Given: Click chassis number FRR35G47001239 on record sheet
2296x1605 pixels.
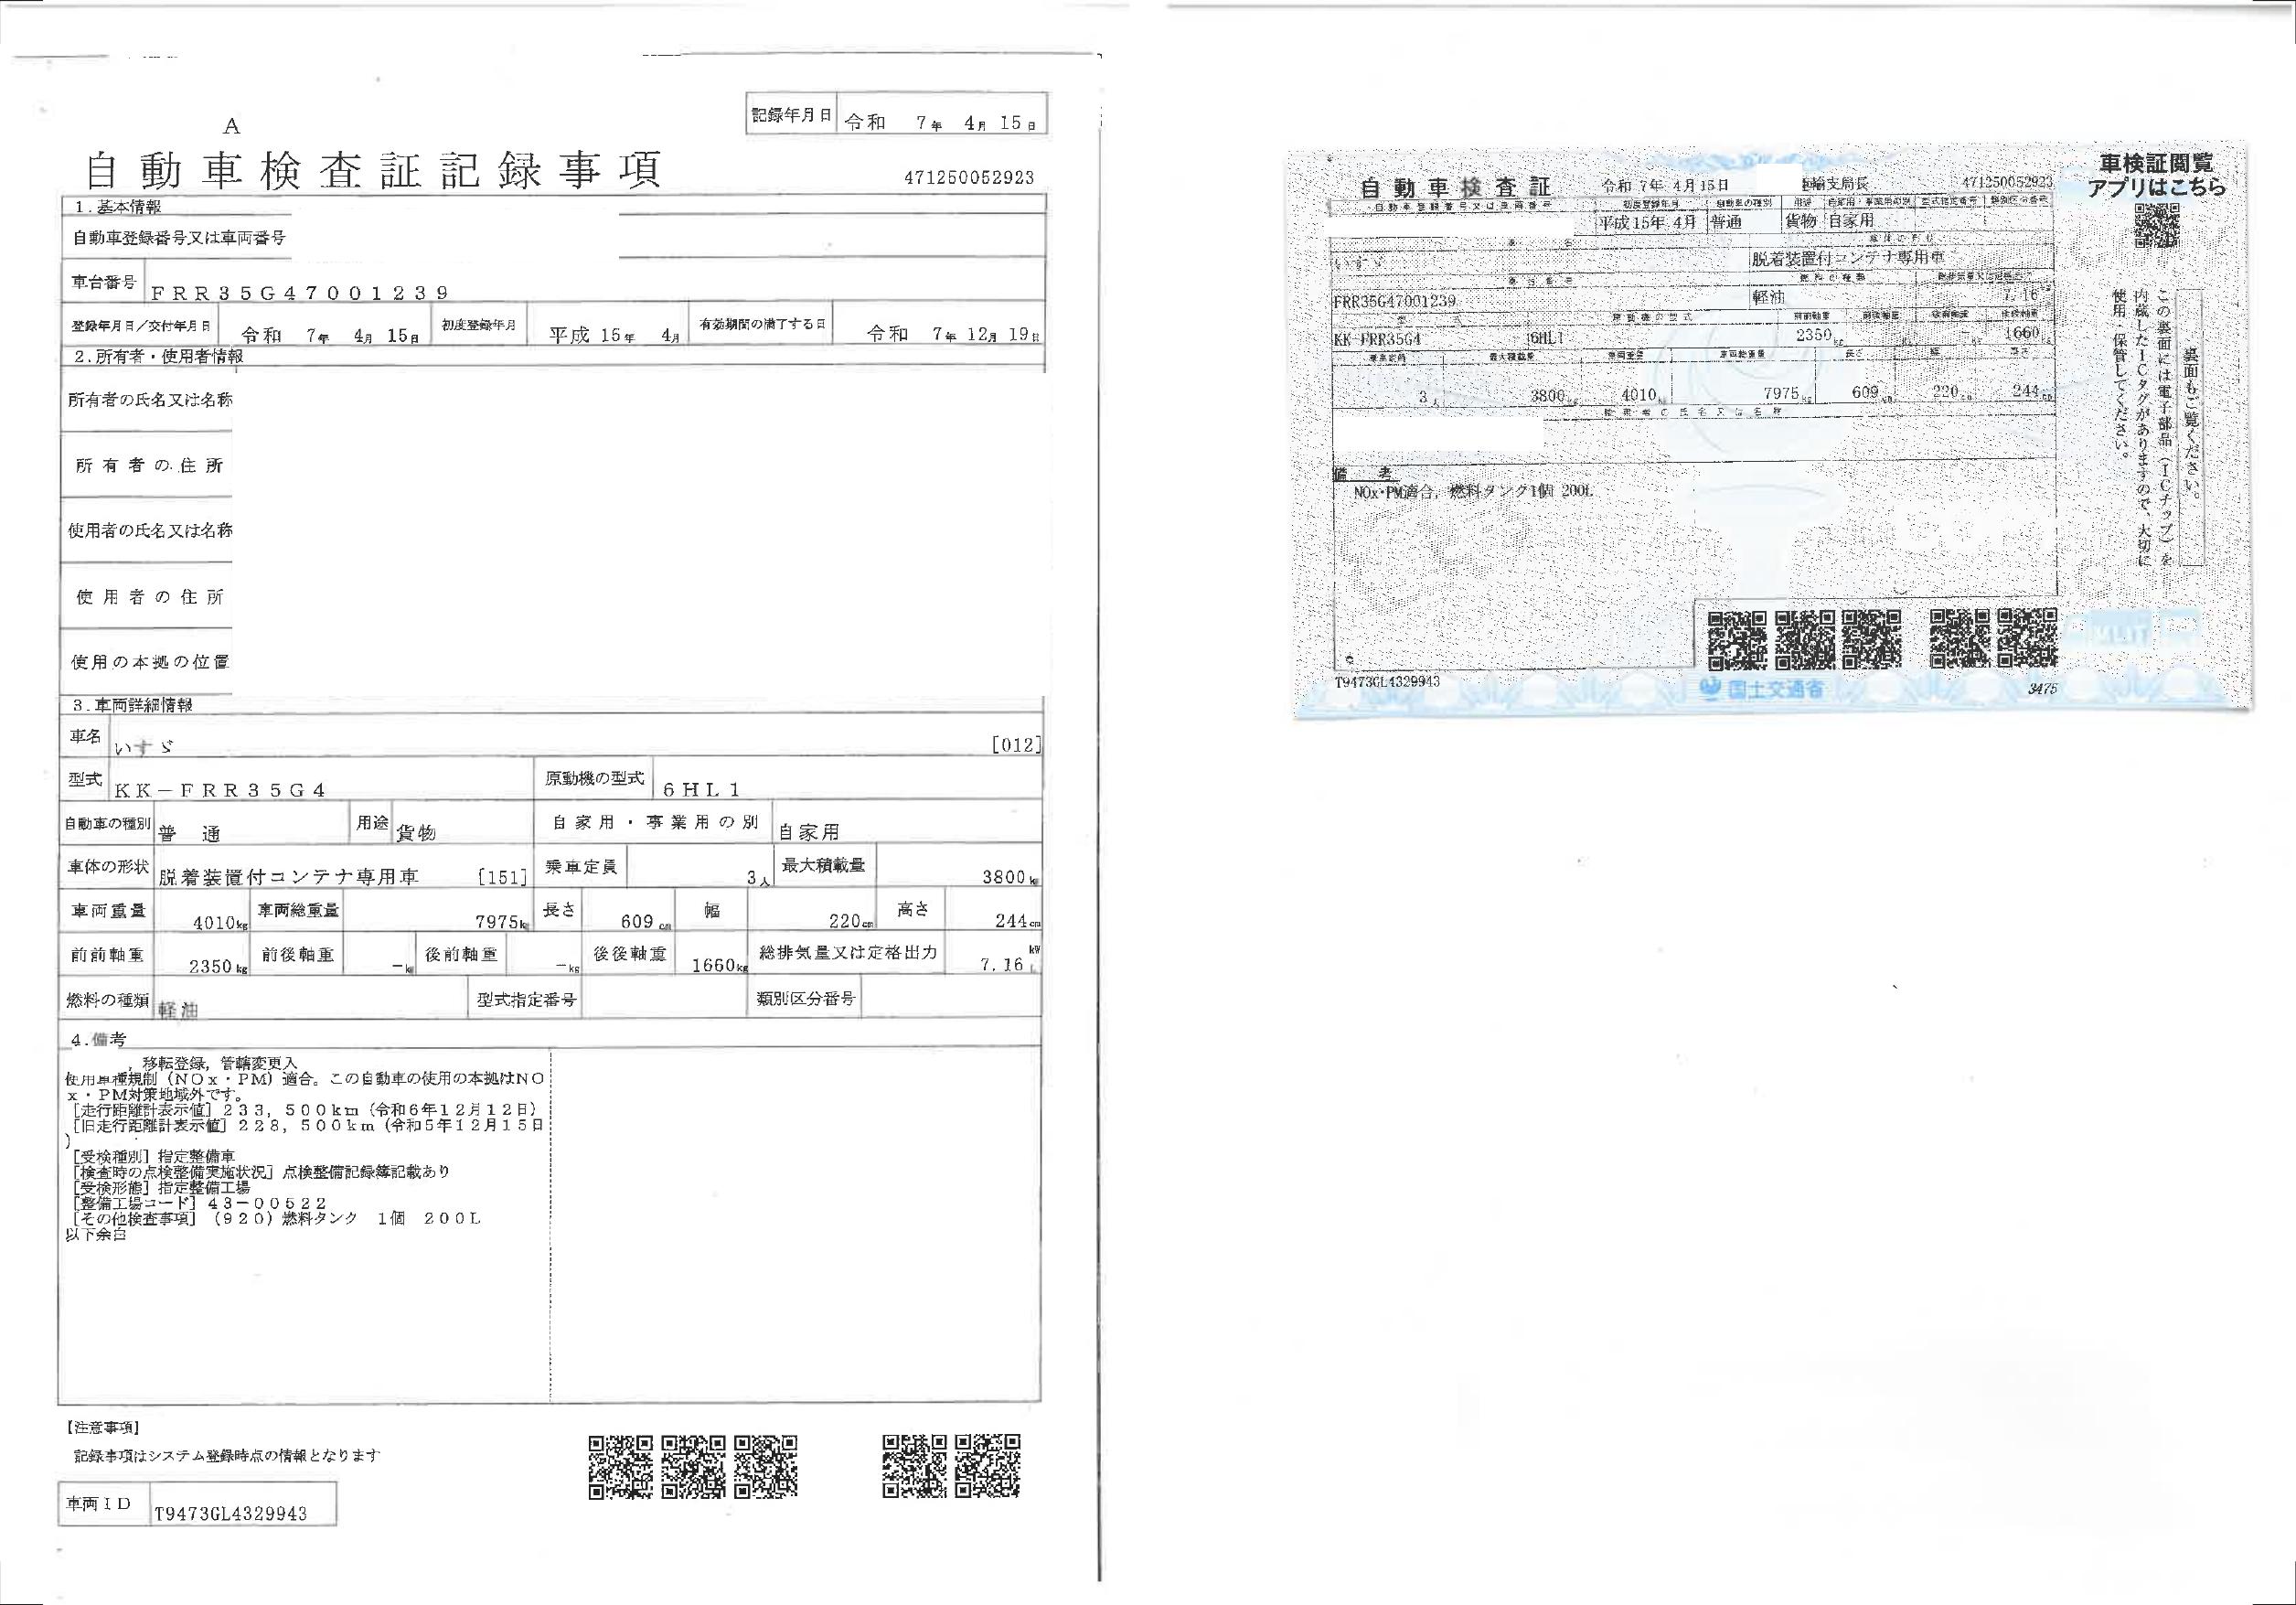Looking at the screenshot, I should click(300, 292).
